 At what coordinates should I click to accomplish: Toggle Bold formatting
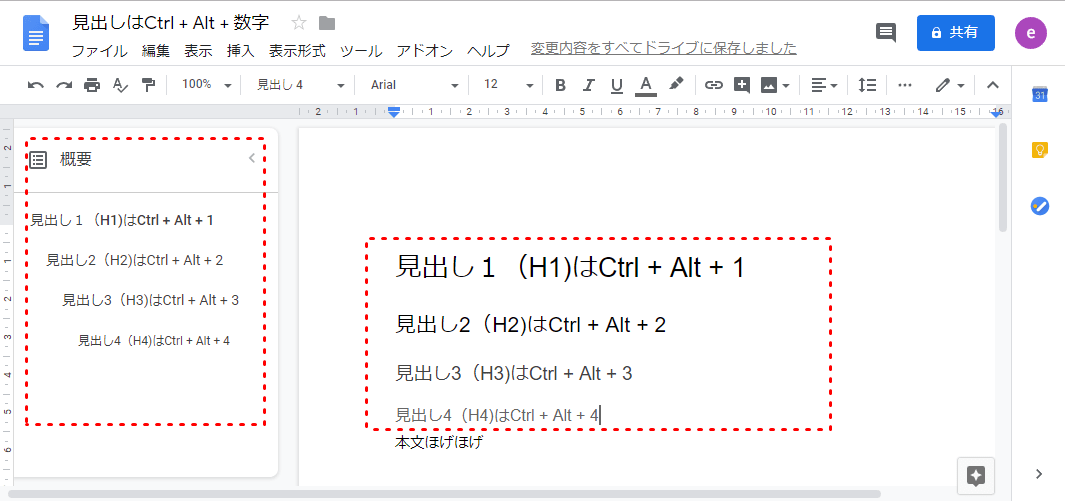560,85
